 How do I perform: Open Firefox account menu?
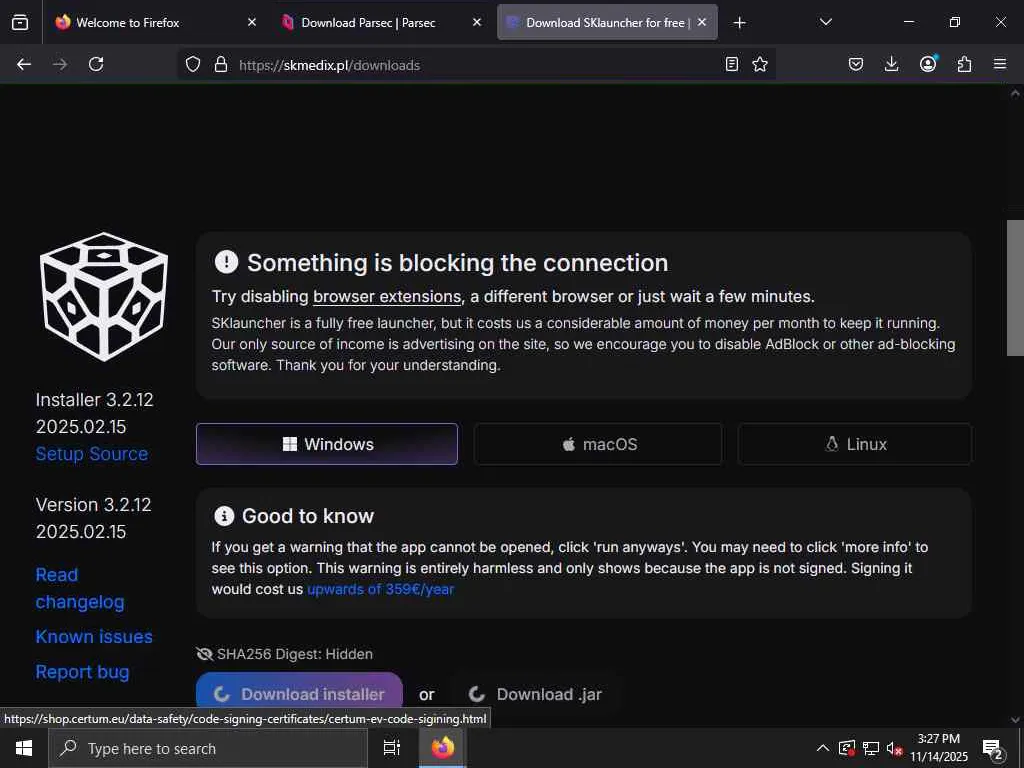click(x=928, y=63)
